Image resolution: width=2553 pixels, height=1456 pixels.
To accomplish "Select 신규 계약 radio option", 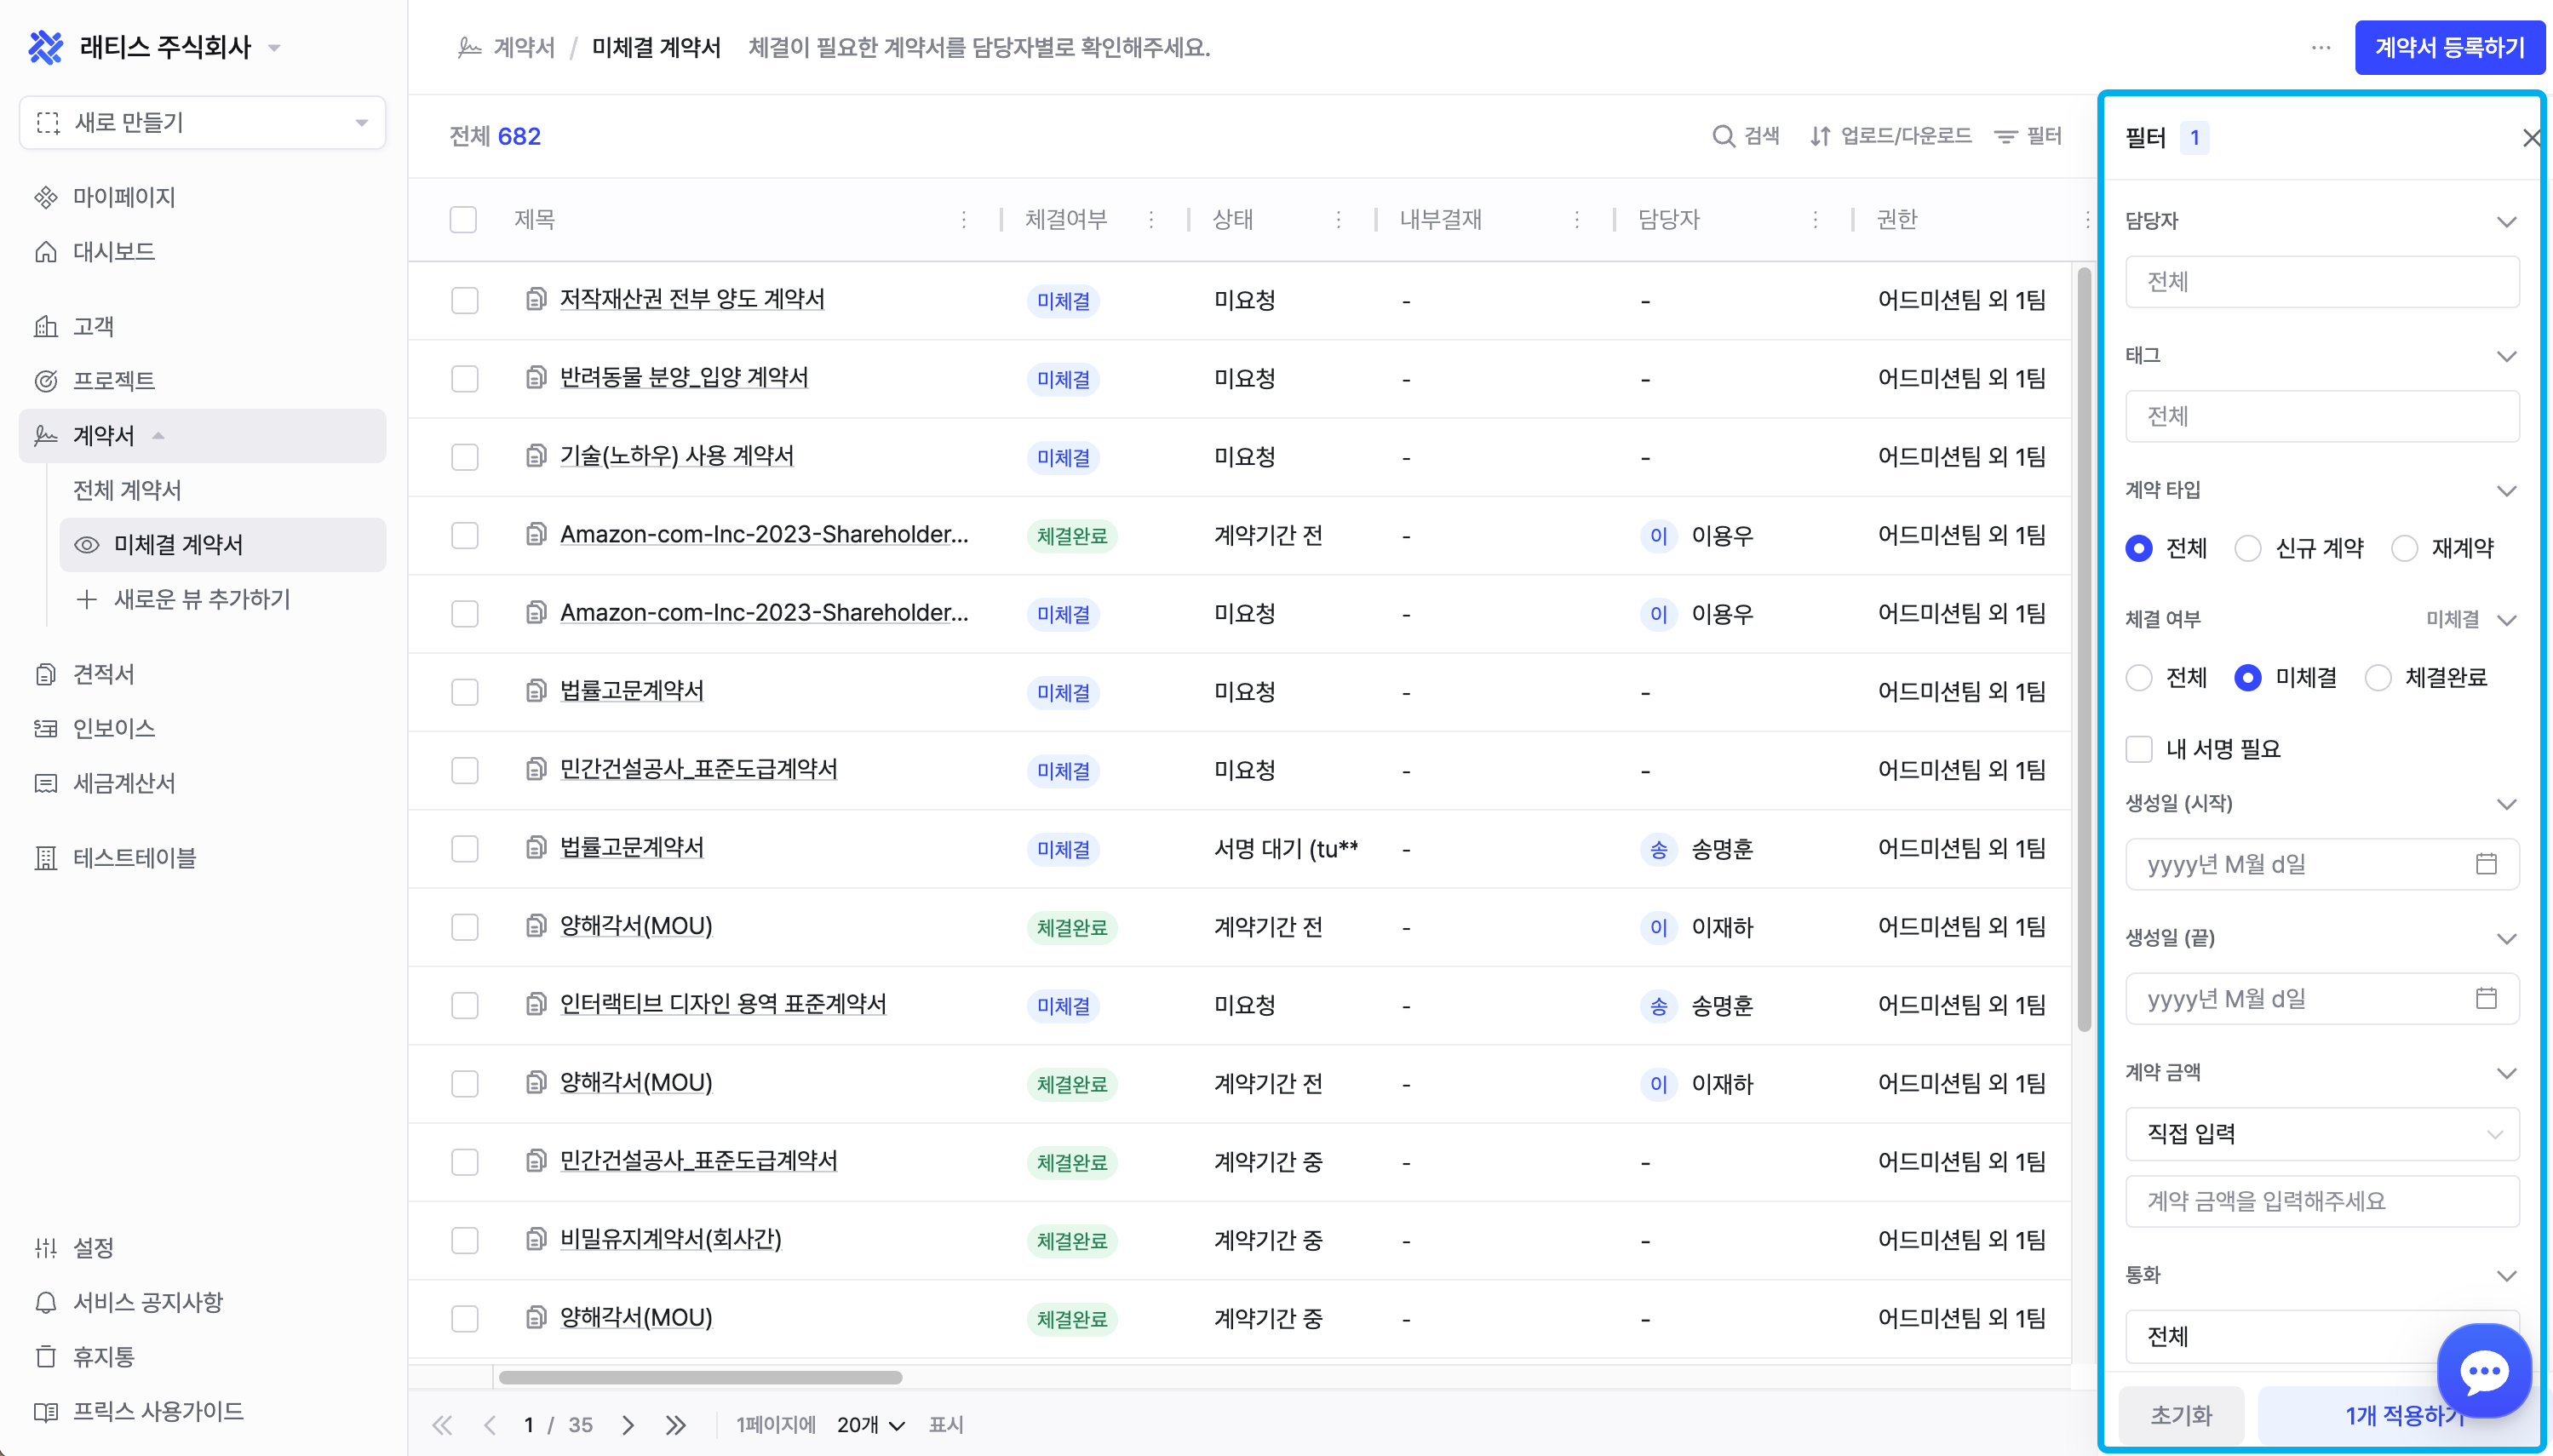I will click(2248, 549).
